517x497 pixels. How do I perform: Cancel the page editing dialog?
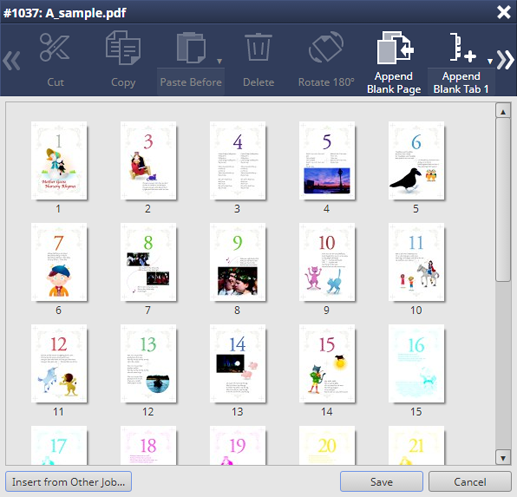[x=470, y=482]
